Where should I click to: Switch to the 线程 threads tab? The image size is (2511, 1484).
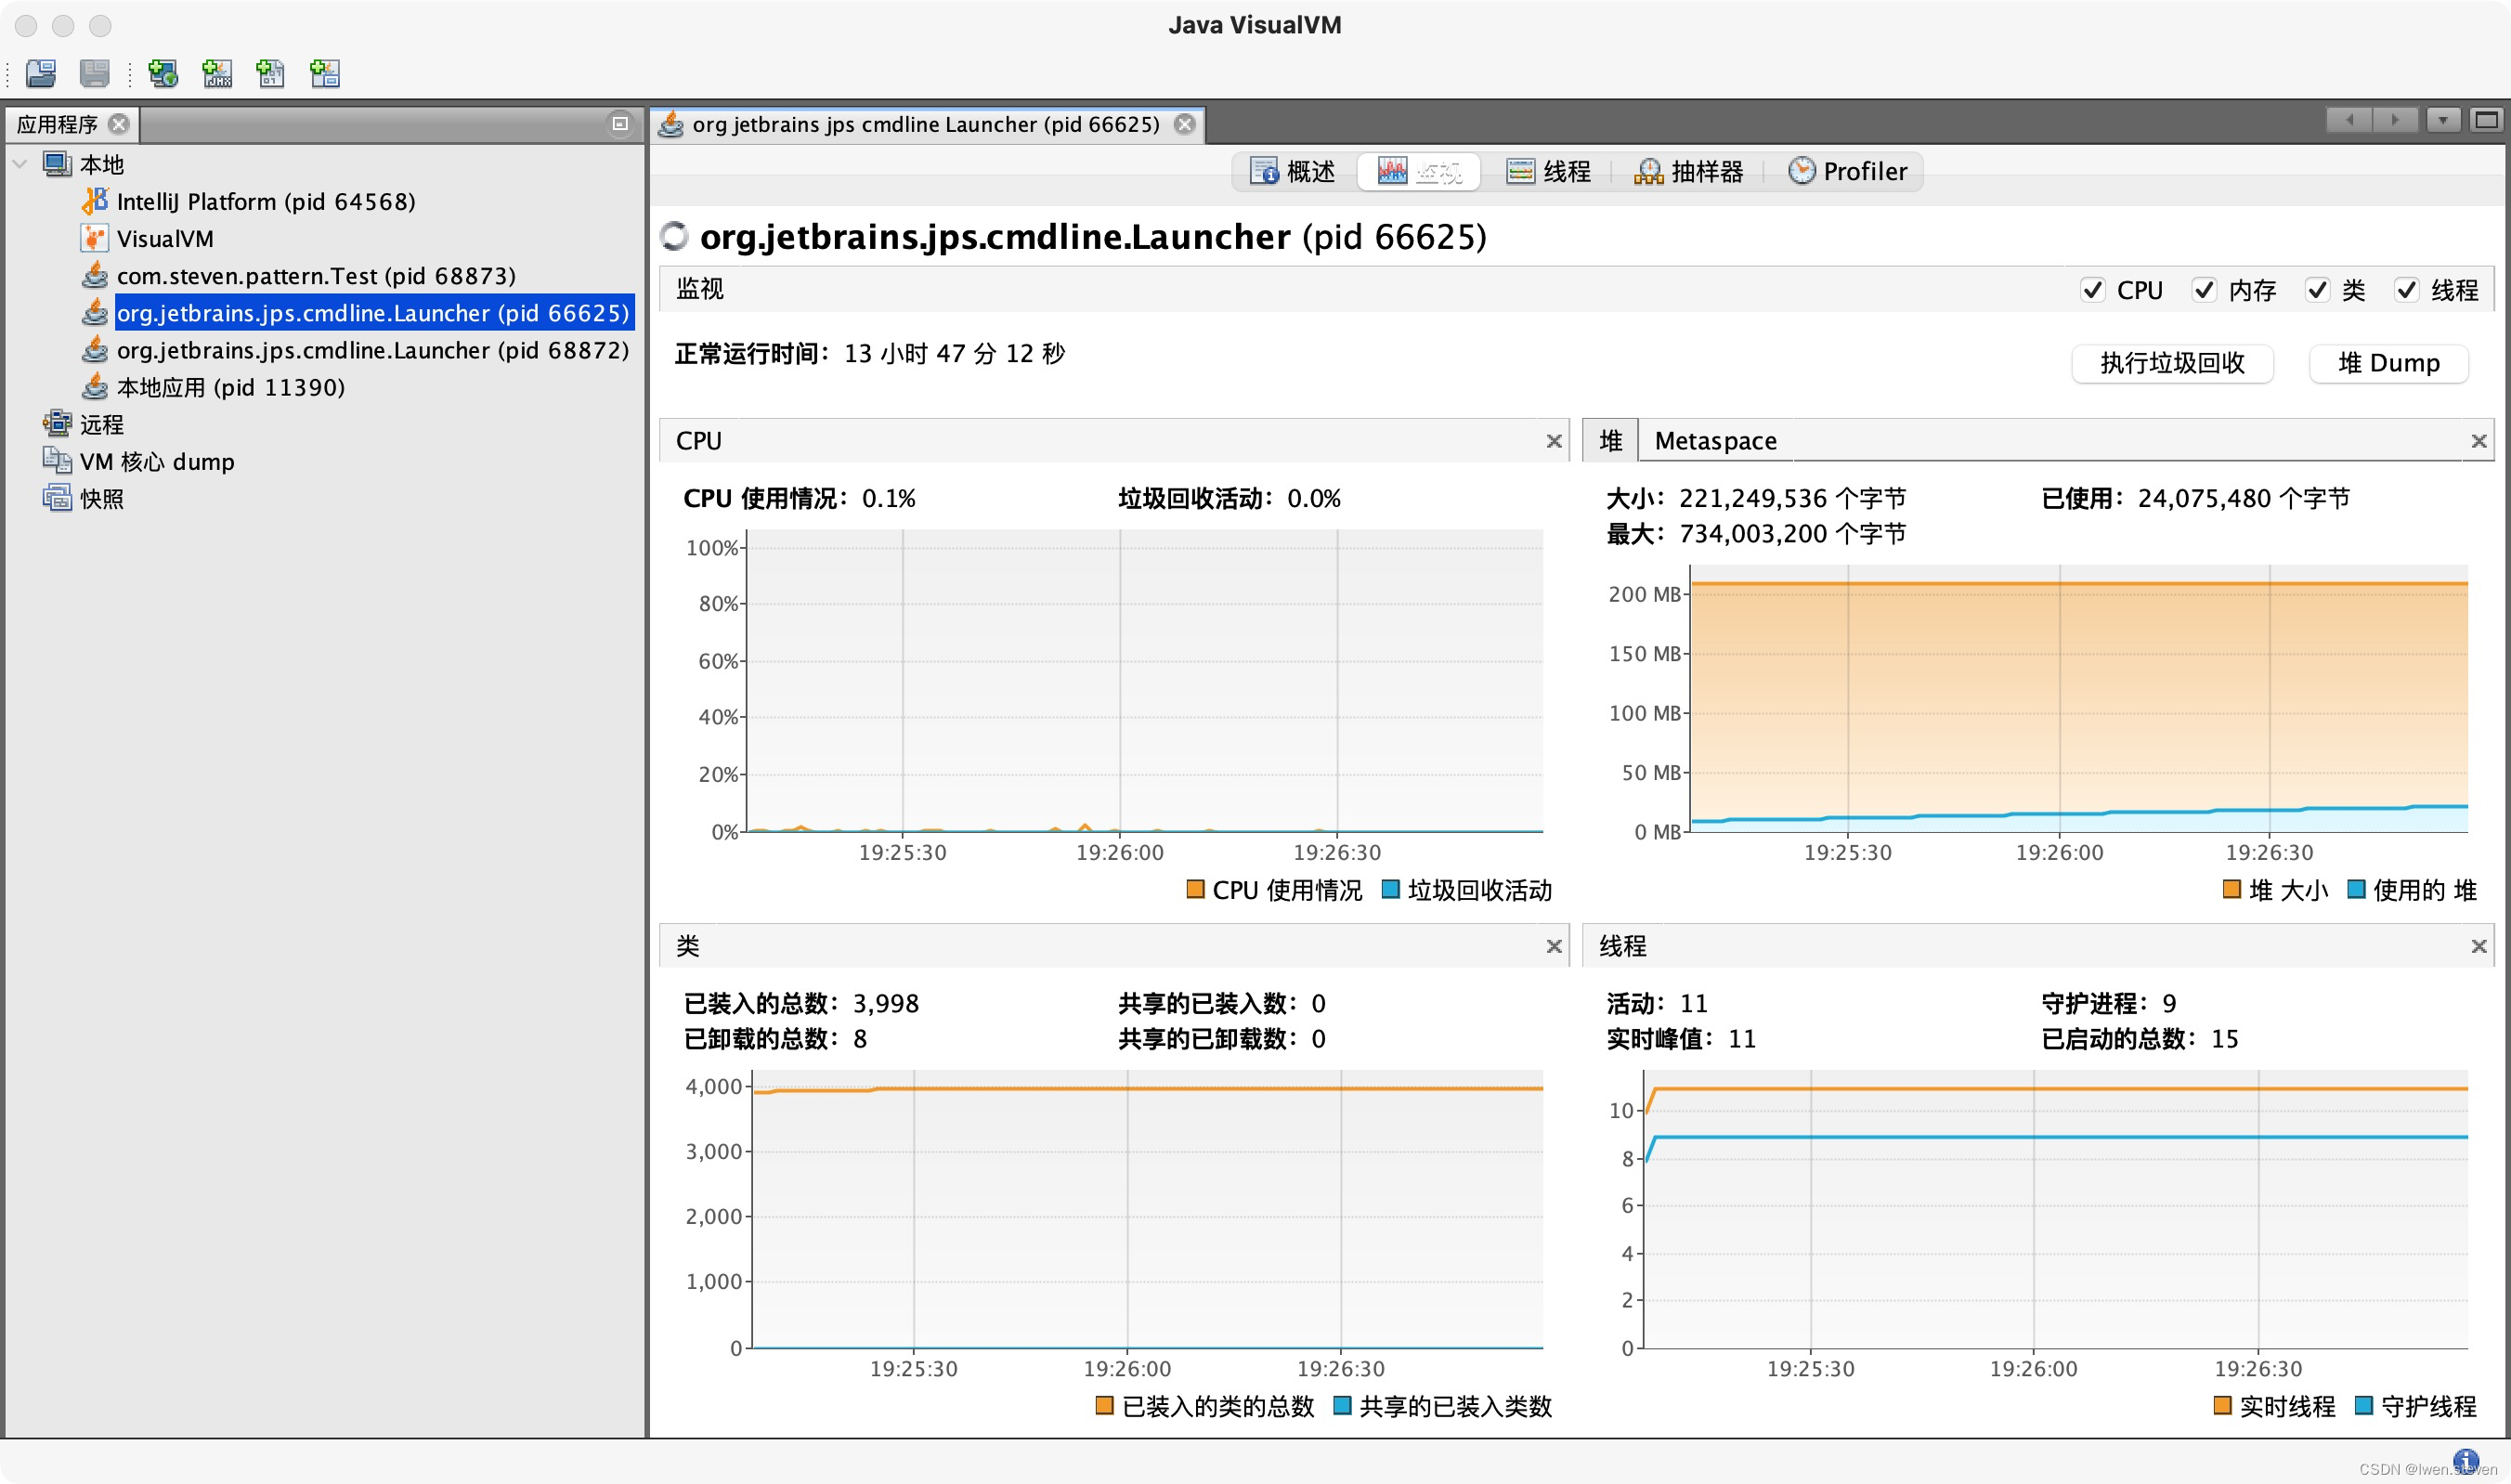coord(1548,171)
